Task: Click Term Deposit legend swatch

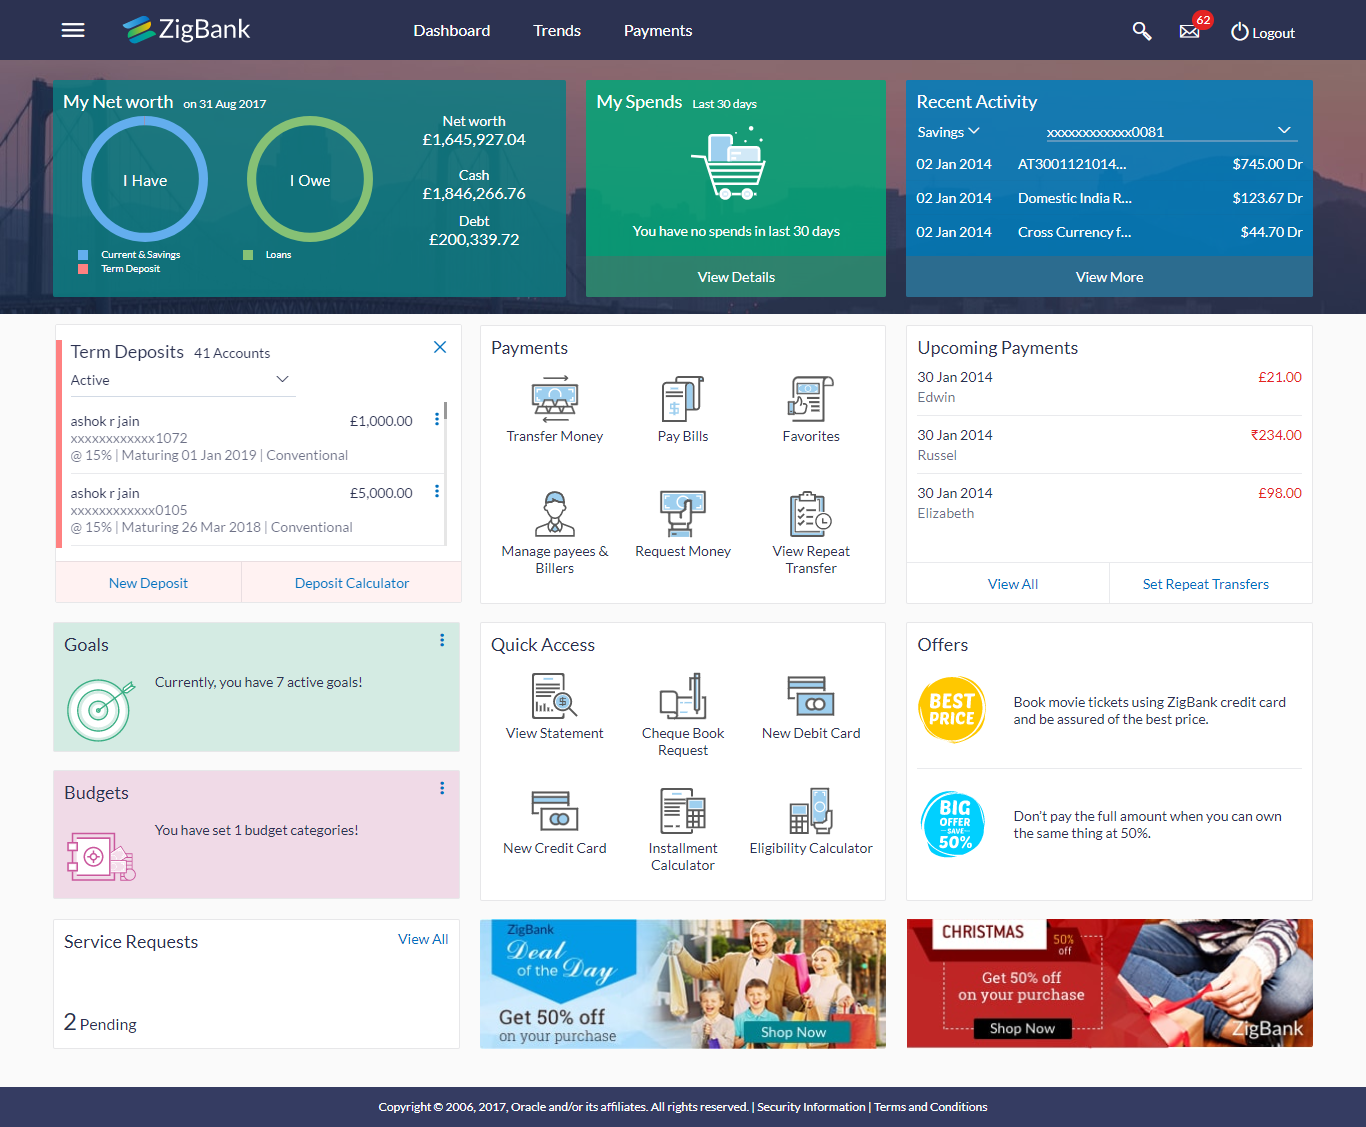Action: point(83,269)
